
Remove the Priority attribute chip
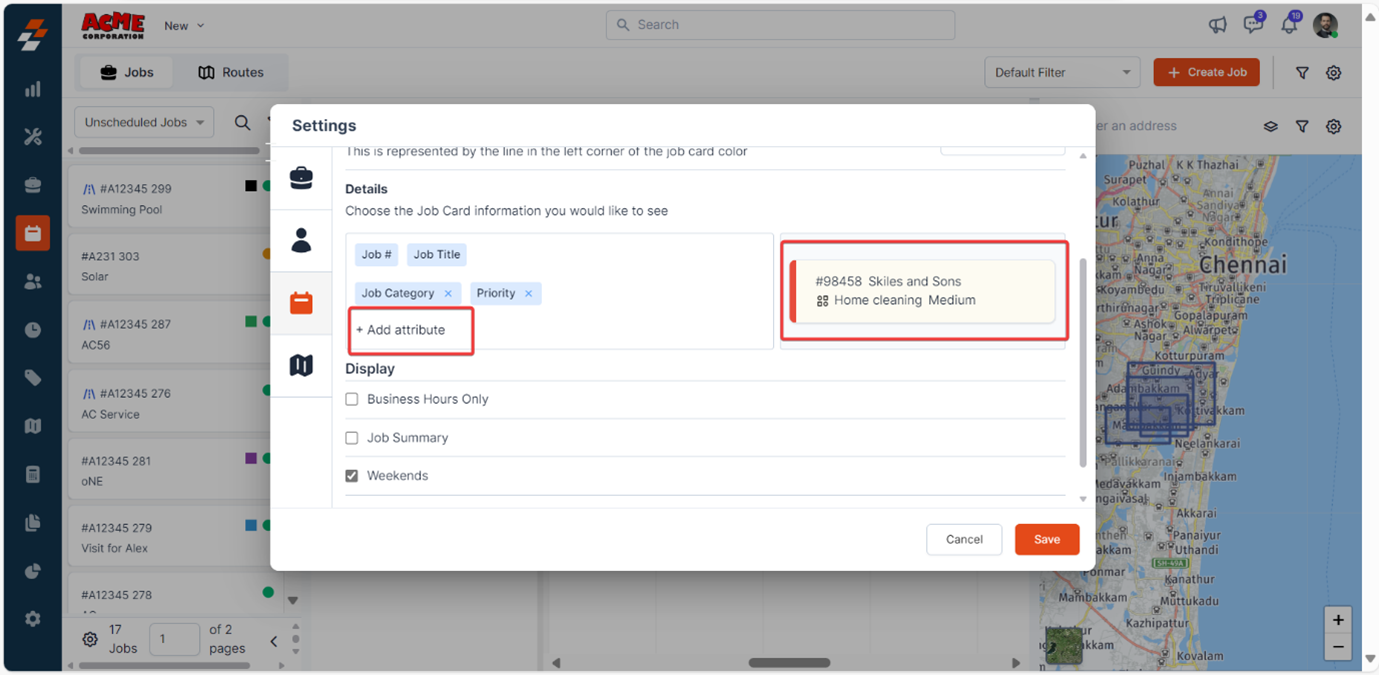click(529, 294)
